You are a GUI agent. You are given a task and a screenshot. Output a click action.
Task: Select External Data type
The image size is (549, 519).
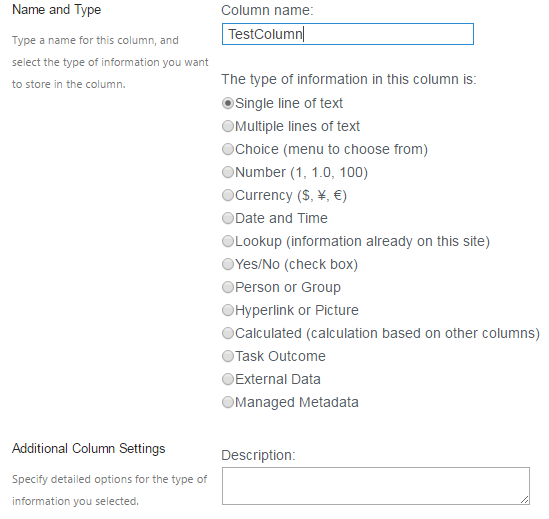tap(228, 379)
